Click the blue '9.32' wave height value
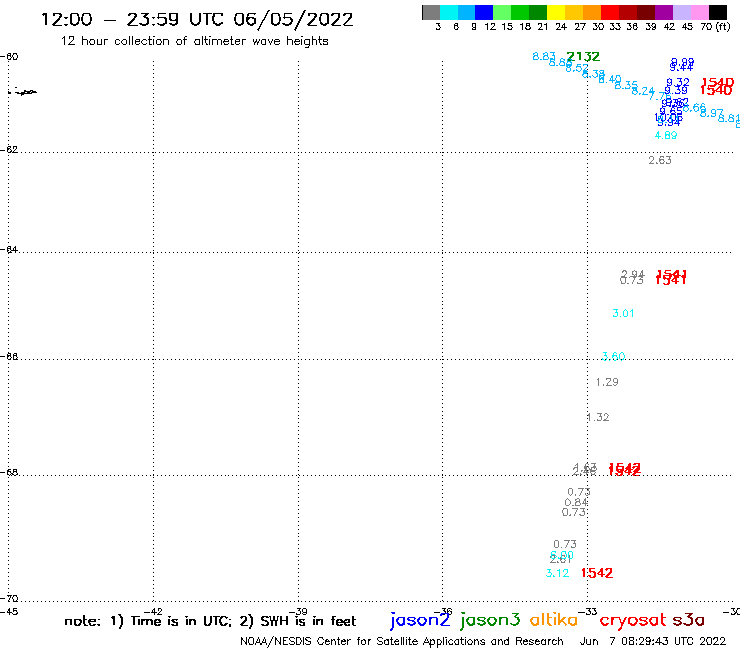Image resolution: width=740 pixels, height=650 pixels. 678,83
